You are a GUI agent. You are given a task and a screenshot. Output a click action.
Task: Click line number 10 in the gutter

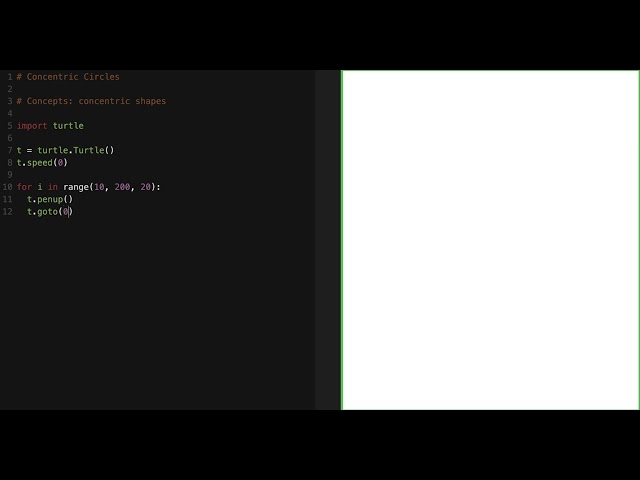point(7,187)
